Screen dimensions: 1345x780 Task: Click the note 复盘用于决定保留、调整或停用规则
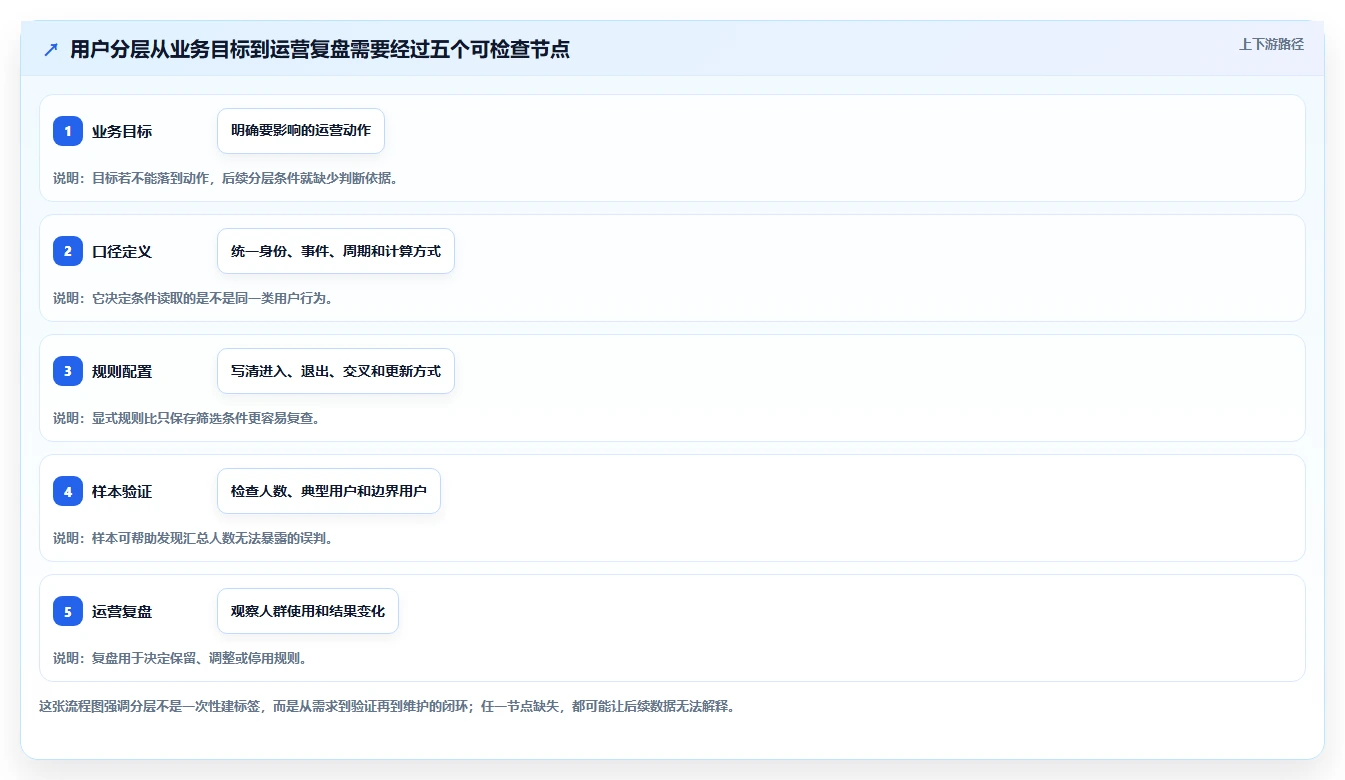[180, 658]
